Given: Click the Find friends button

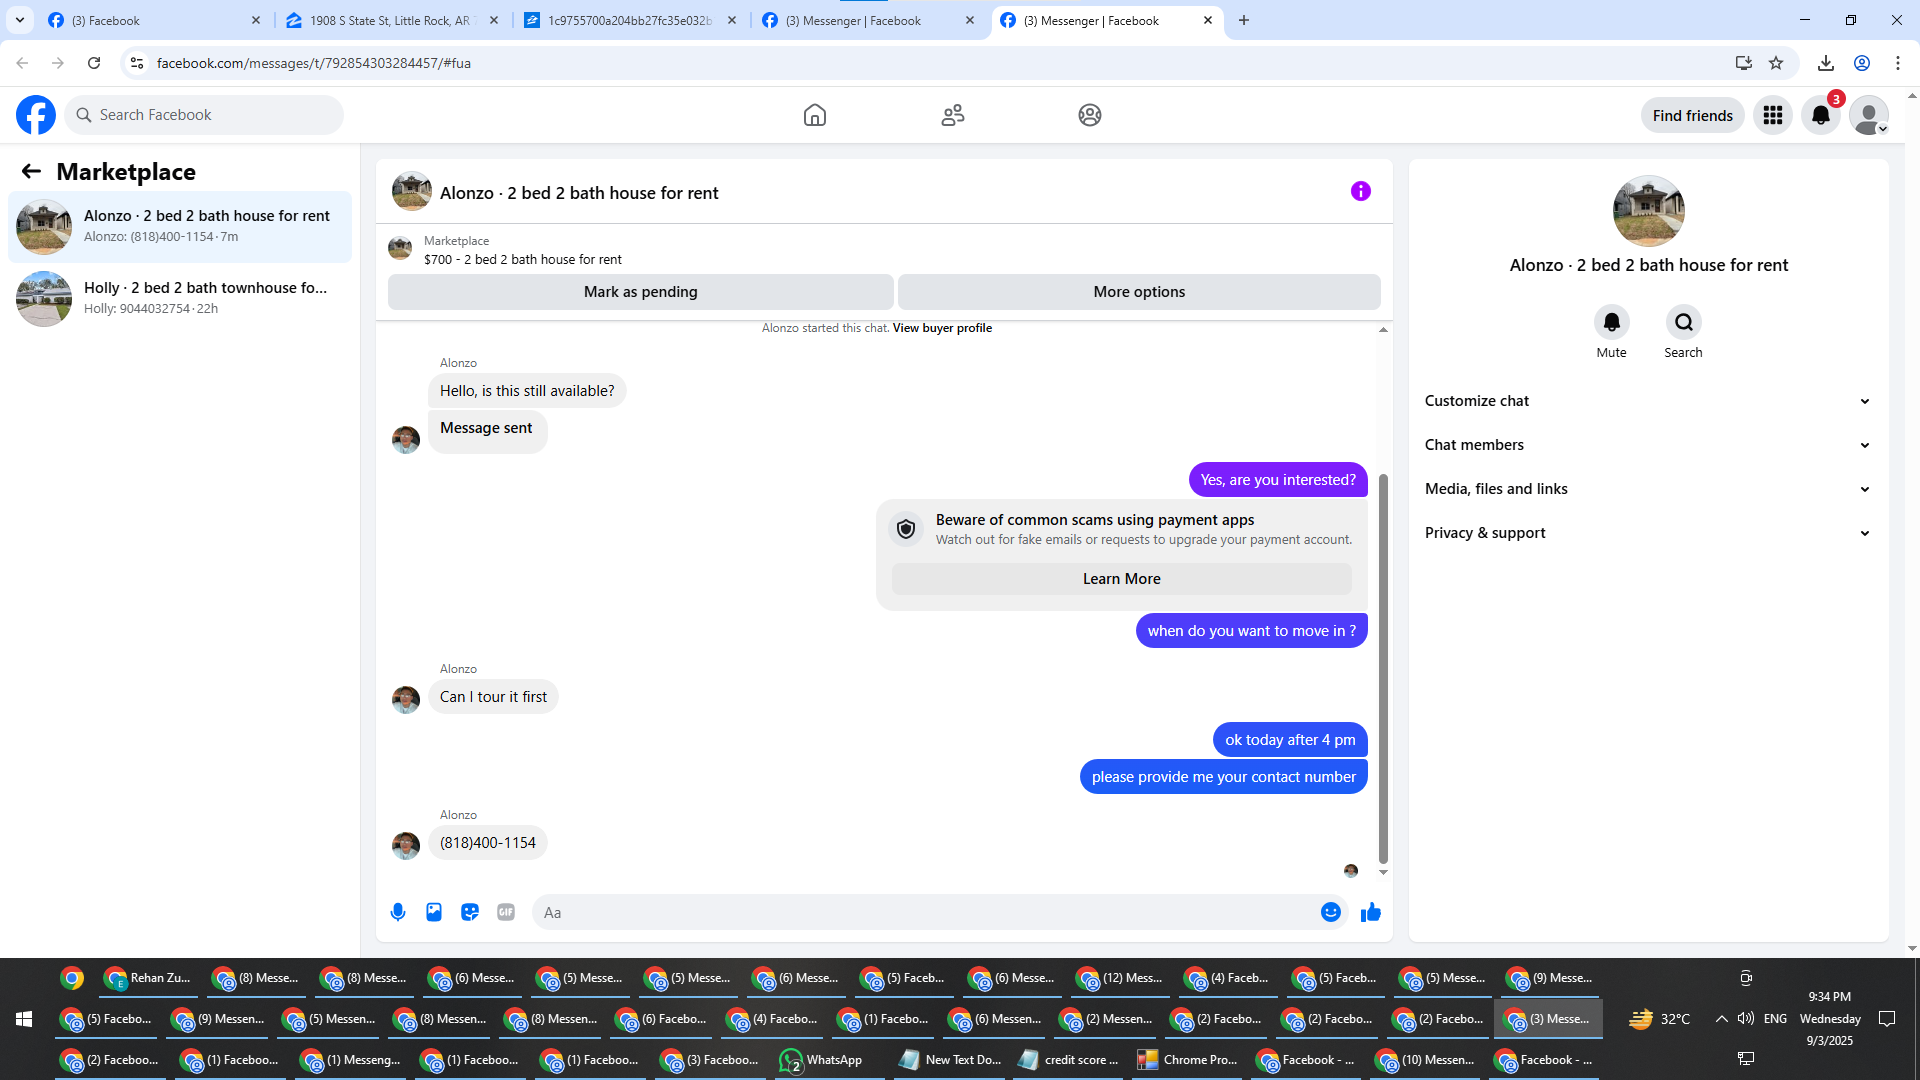Looking at the screenshot, I should (1693, 116).
